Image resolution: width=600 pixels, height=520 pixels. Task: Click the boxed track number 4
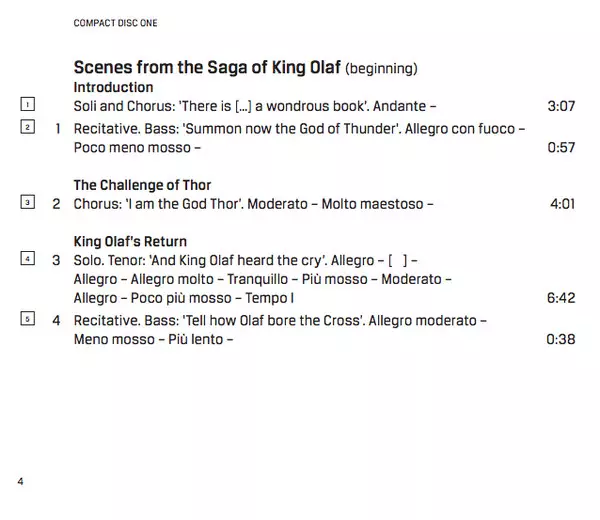(x=27, y=259)
